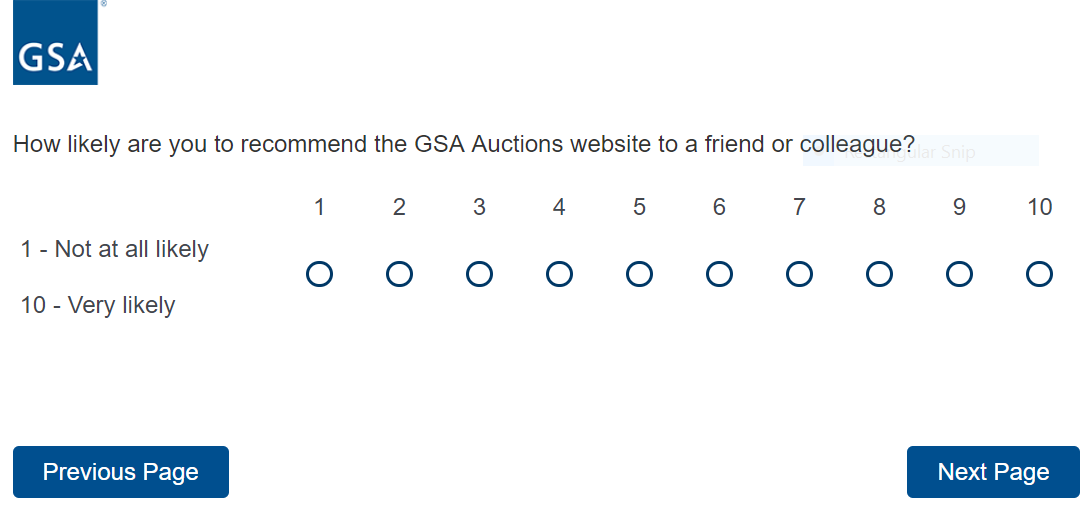Viewport: 1087px width, 523px height.
Task: Select the rating 7 radio circle
Action: tap(799, 274)
